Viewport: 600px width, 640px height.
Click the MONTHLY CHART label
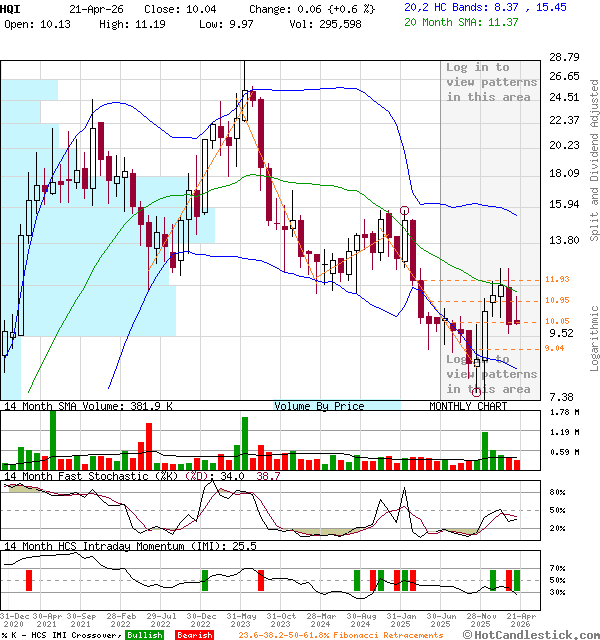tap(468, 406)
